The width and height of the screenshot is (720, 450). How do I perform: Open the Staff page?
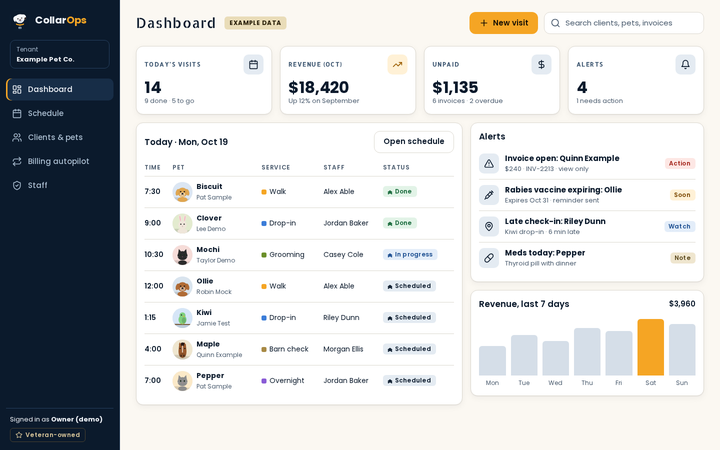tap(60, 185)
